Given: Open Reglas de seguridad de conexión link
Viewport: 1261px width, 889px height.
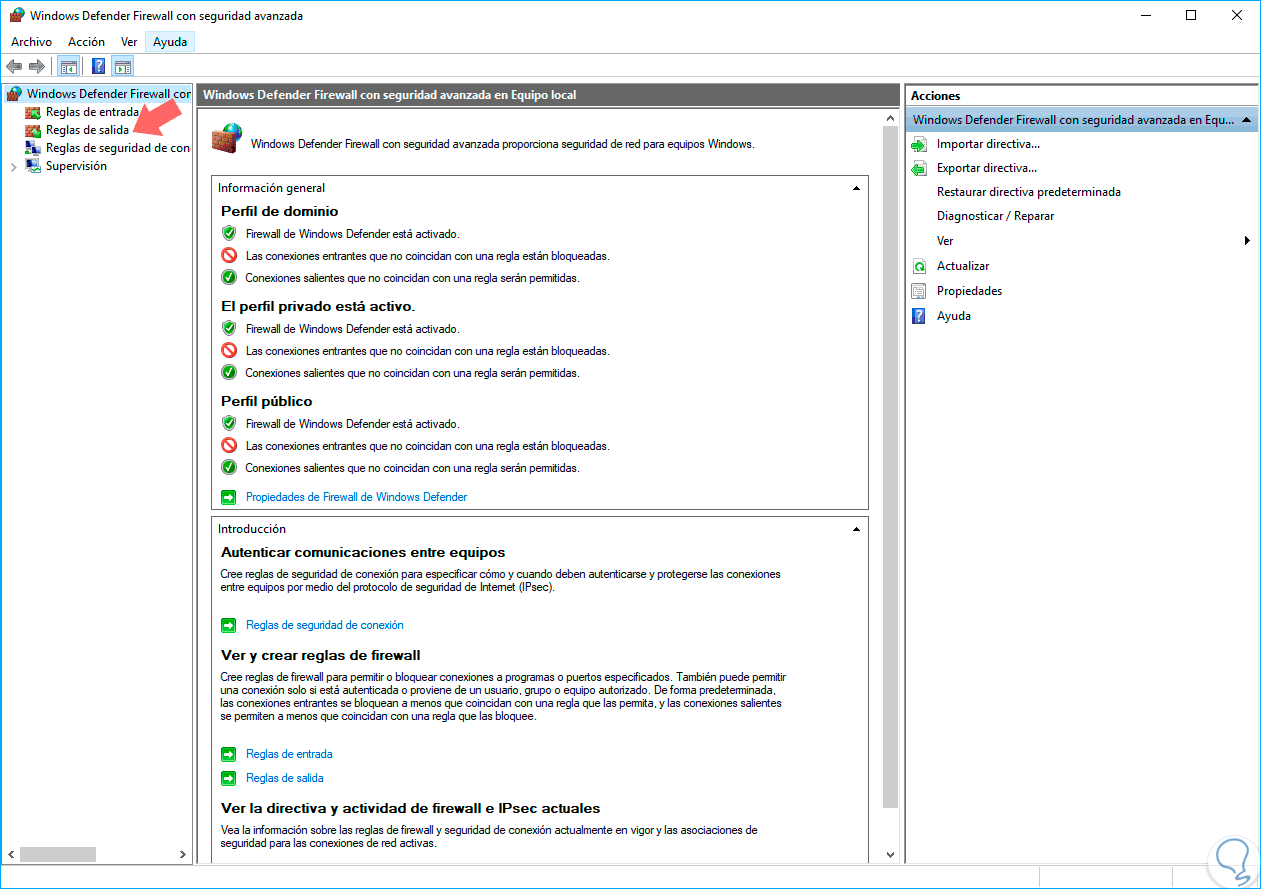Looking at the screenshot, I should (x=325, y=625).
